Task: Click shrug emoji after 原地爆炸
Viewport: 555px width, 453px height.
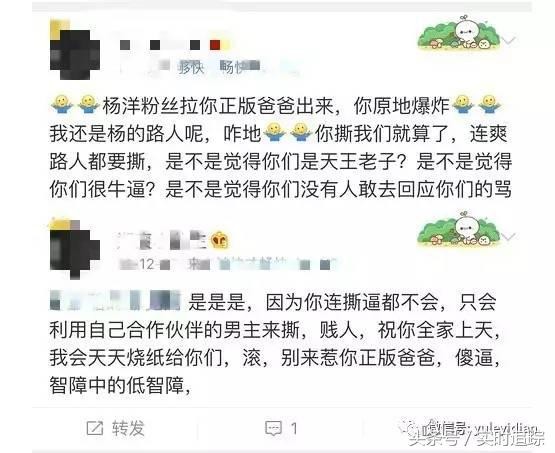Action: [464, 105]
